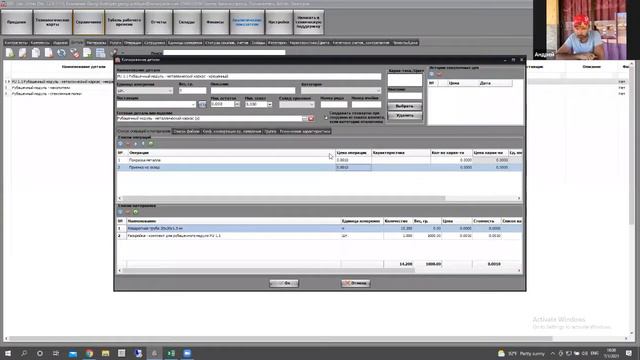
Task: Select material row 2 Разрезка комплект
Action: pyautogui.click(x=319, y=236)
